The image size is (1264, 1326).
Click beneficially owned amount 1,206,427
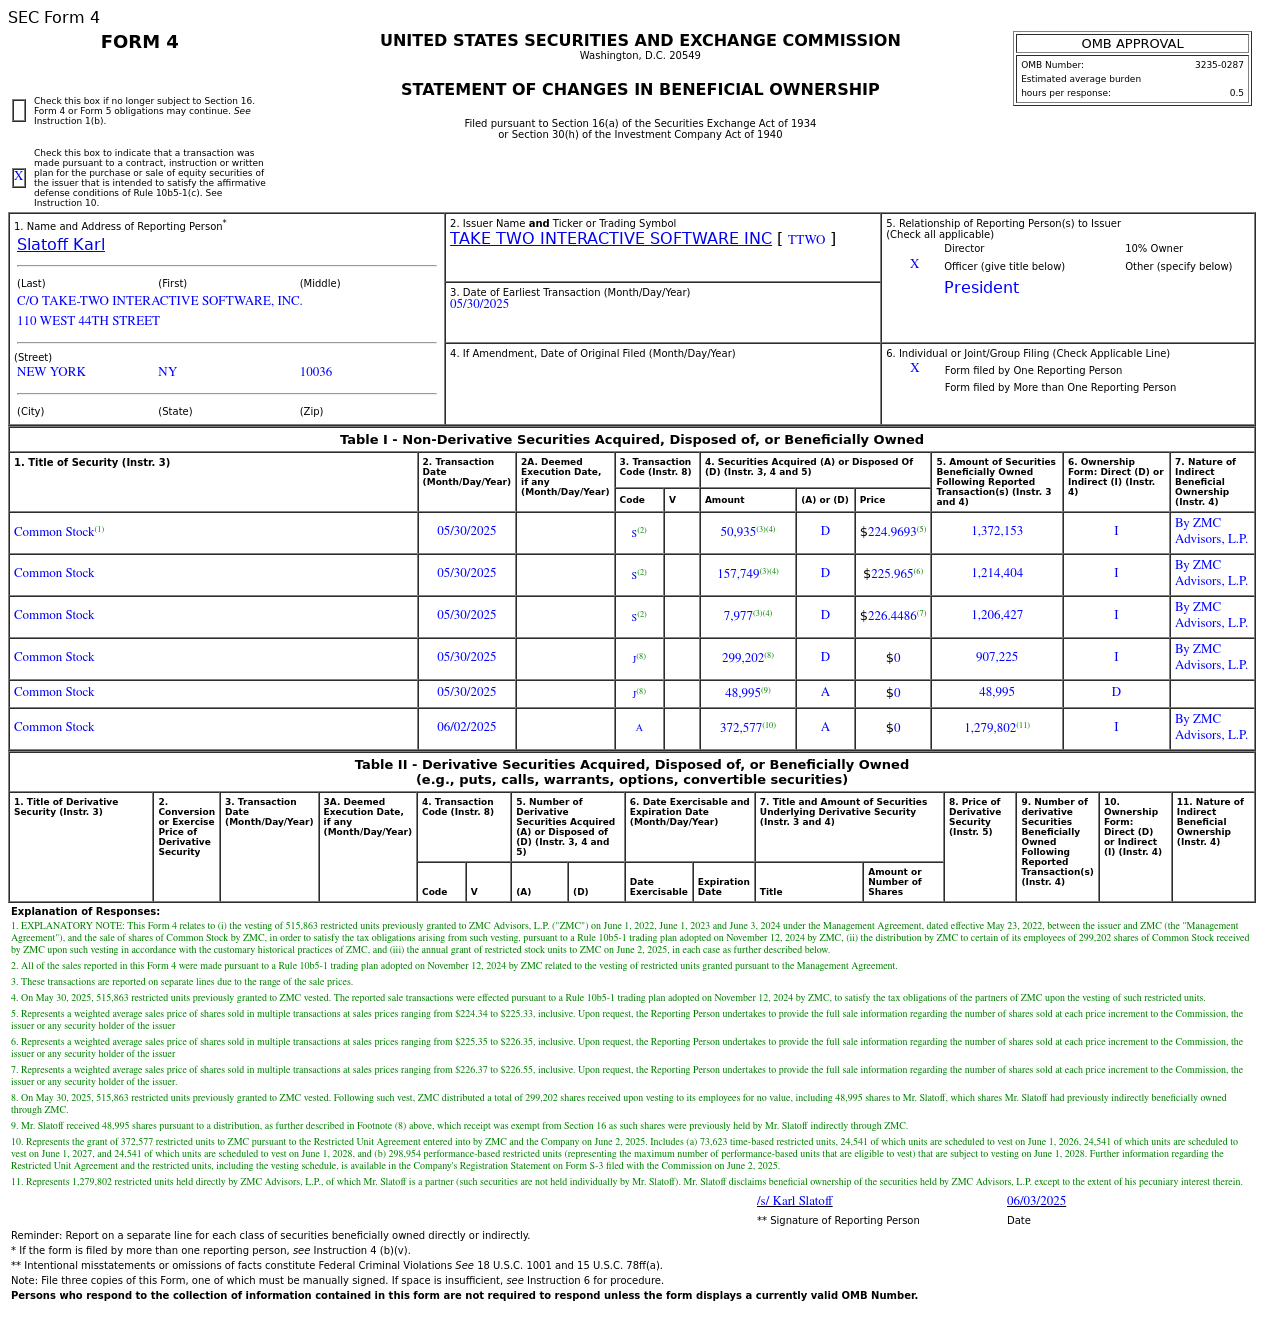point(997,615)
